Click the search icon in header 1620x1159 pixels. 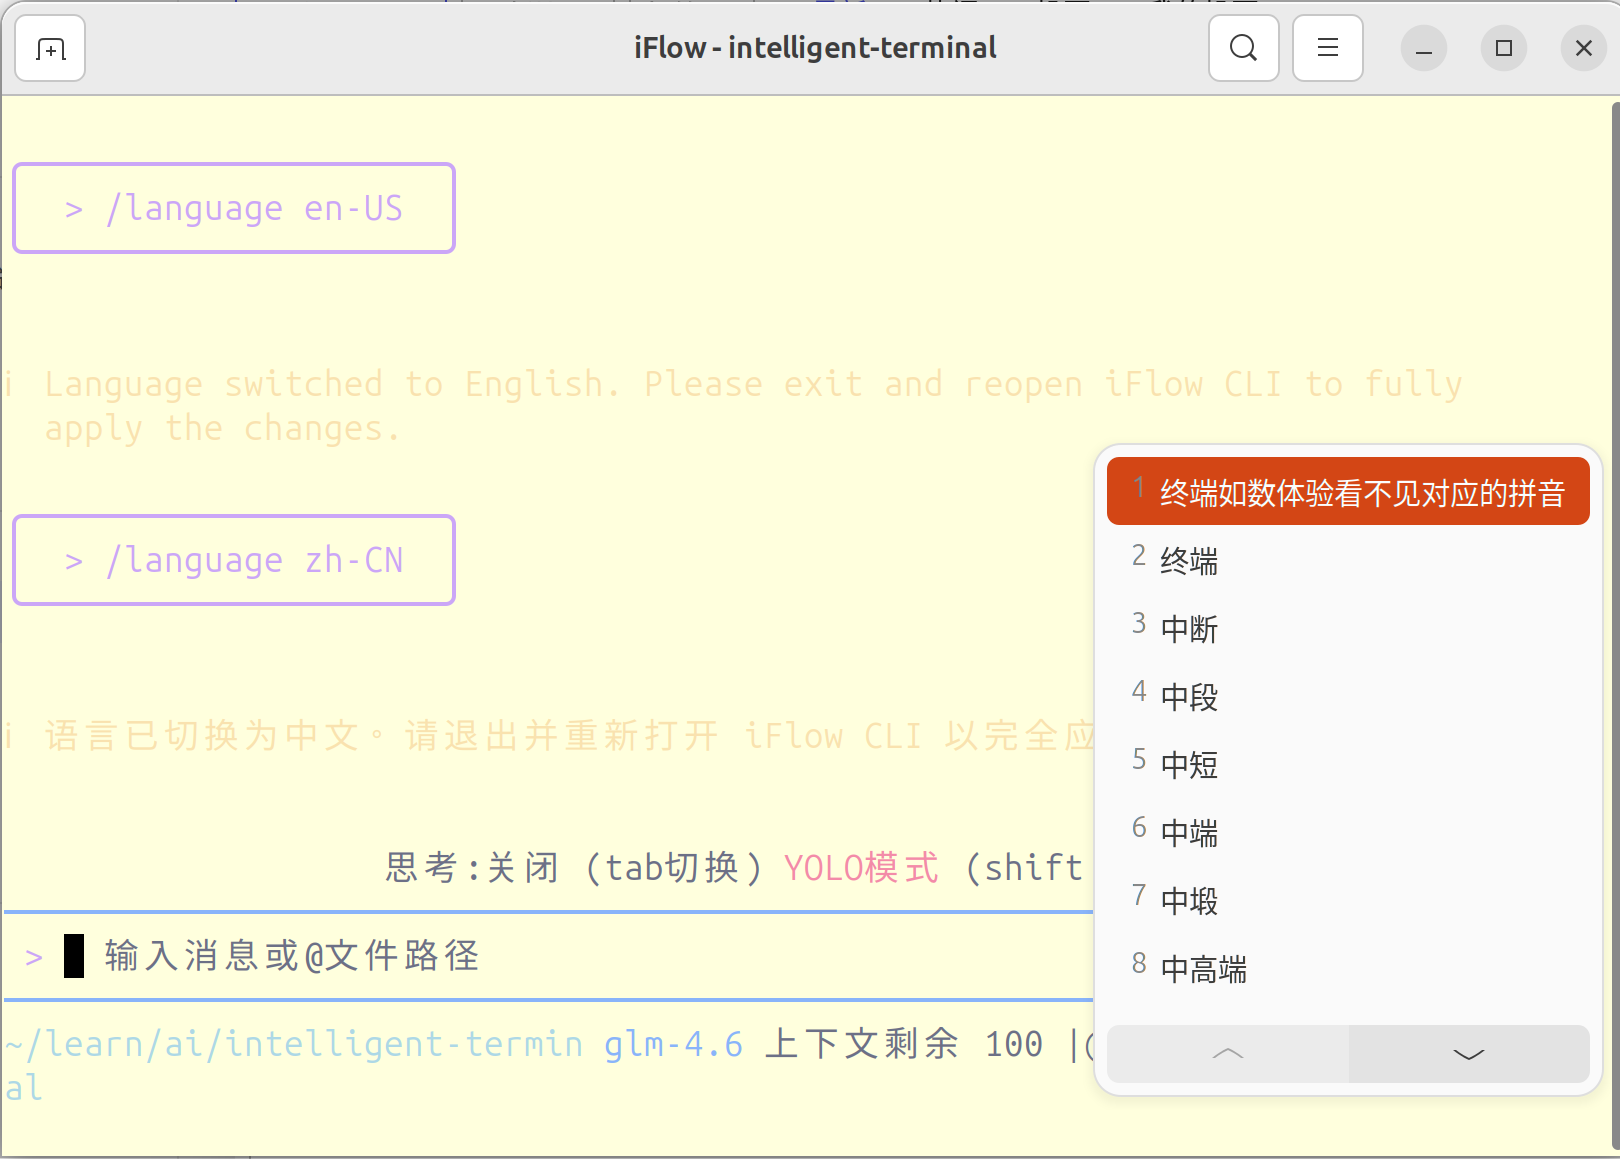(1243, 48)
